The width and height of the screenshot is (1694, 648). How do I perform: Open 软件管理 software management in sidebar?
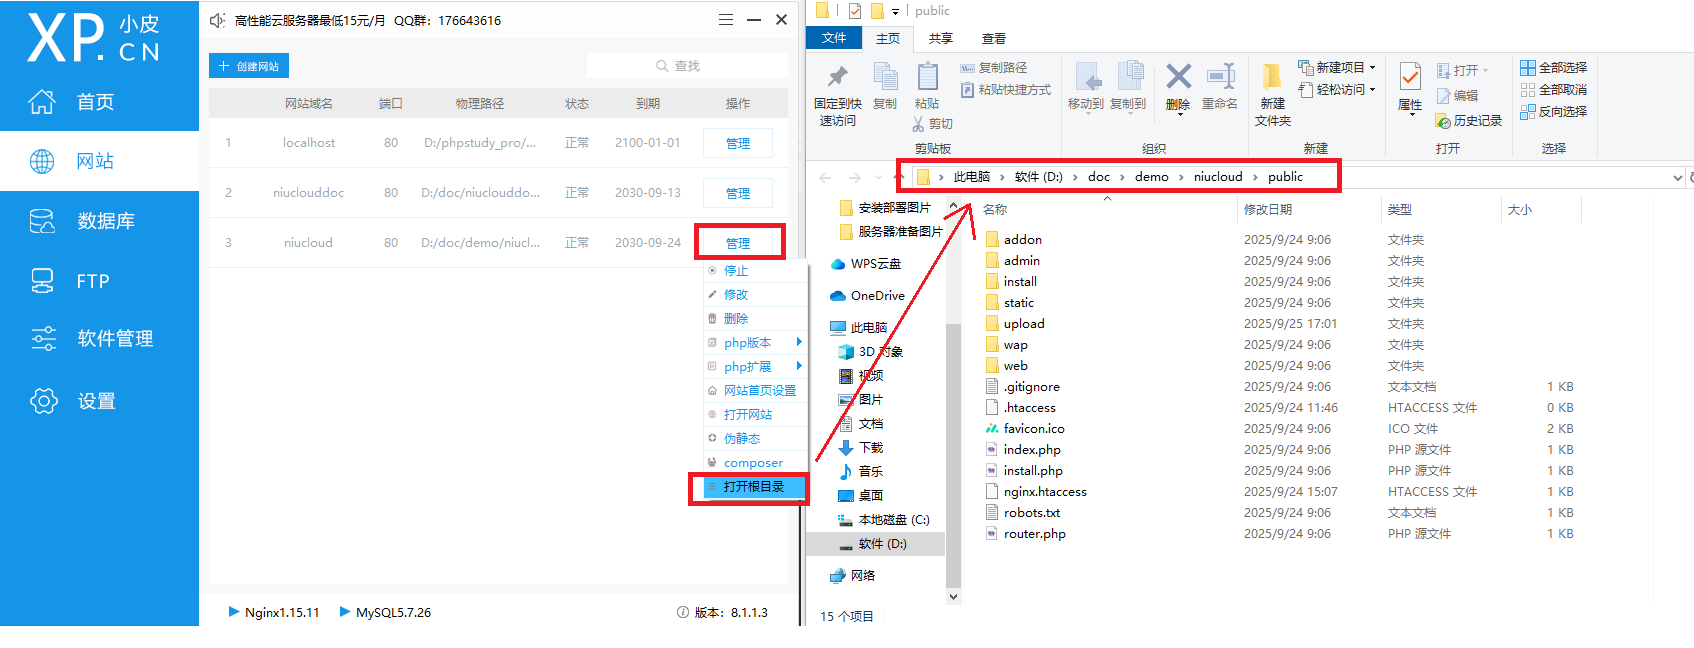(x=100, y=339)
